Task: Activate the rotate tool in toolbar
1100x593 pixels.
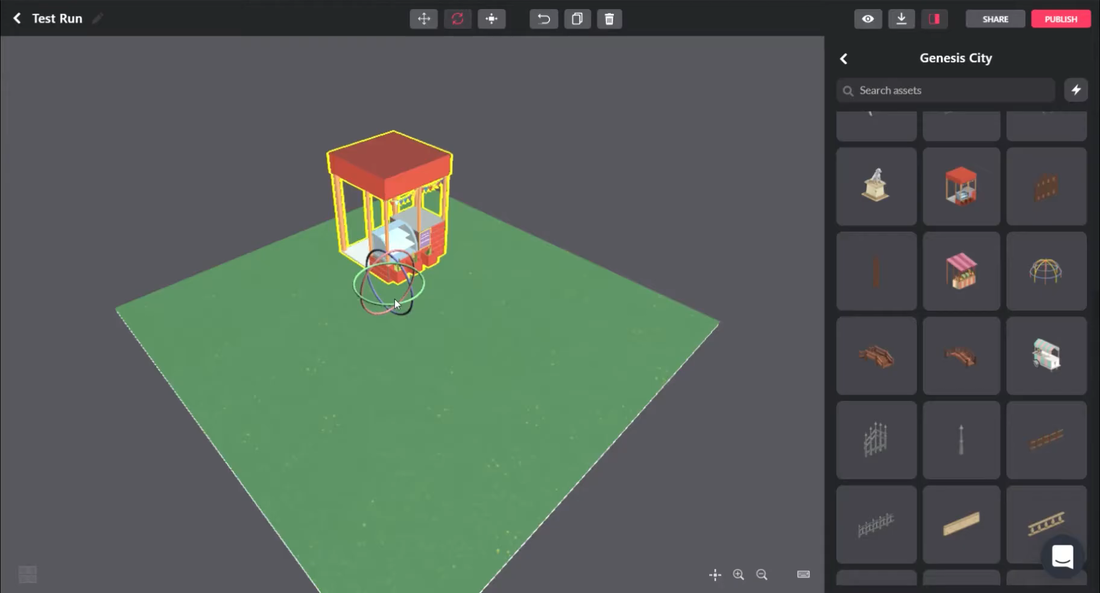Action: [x=458, y=19]
